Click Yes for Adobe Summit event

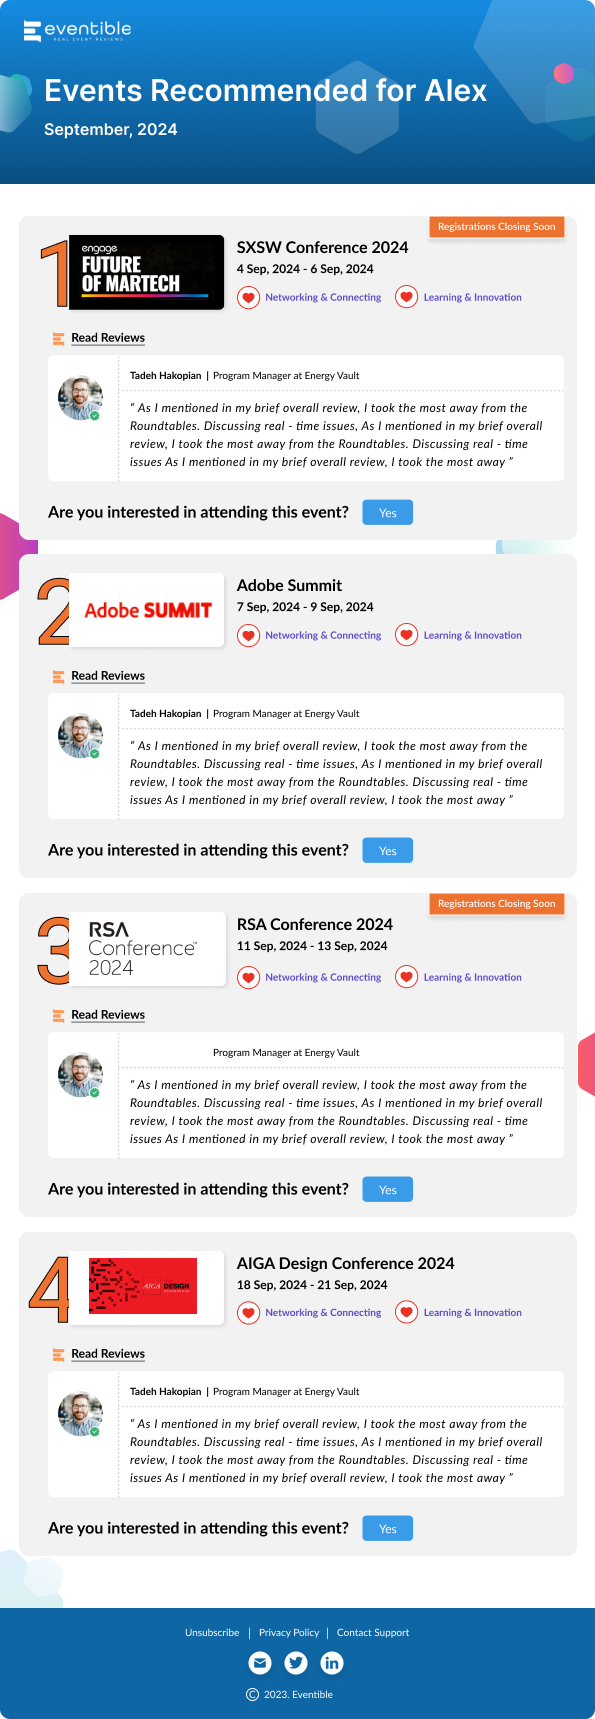click(x=388, y=851)
